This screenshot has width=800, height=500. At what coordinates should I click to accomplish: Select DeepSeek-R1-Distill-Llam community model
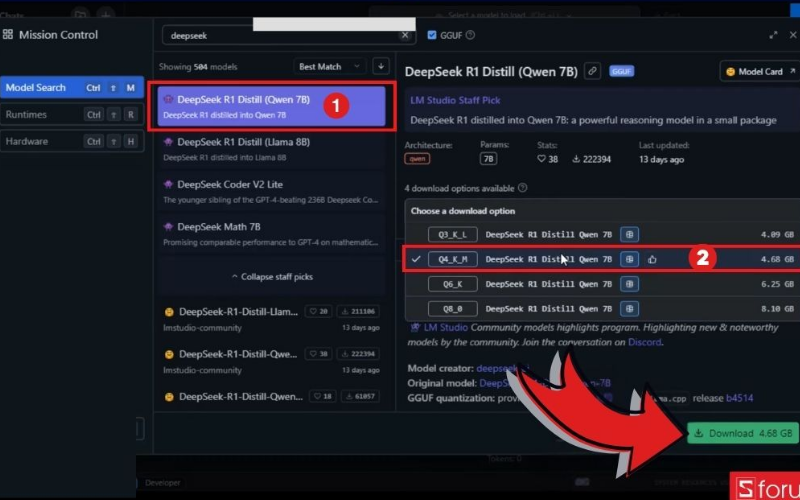coord(271,319)
